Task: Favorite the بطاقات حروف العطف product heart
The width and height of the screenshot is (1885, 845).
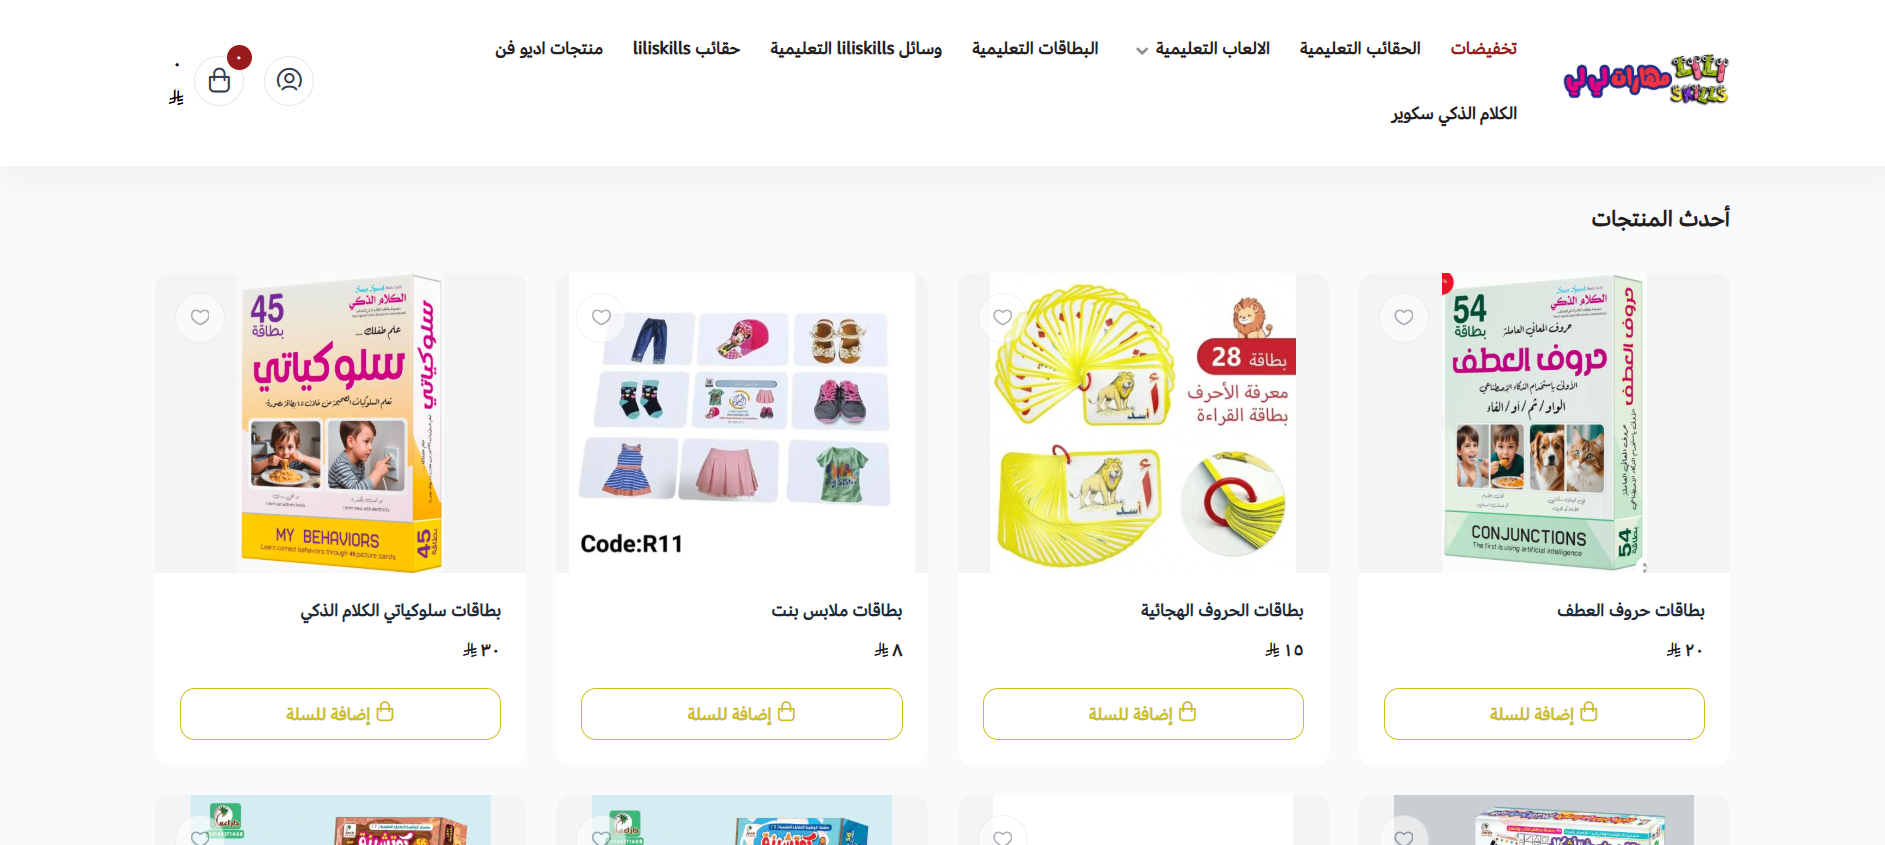Action: click(x=1404, y=318)
